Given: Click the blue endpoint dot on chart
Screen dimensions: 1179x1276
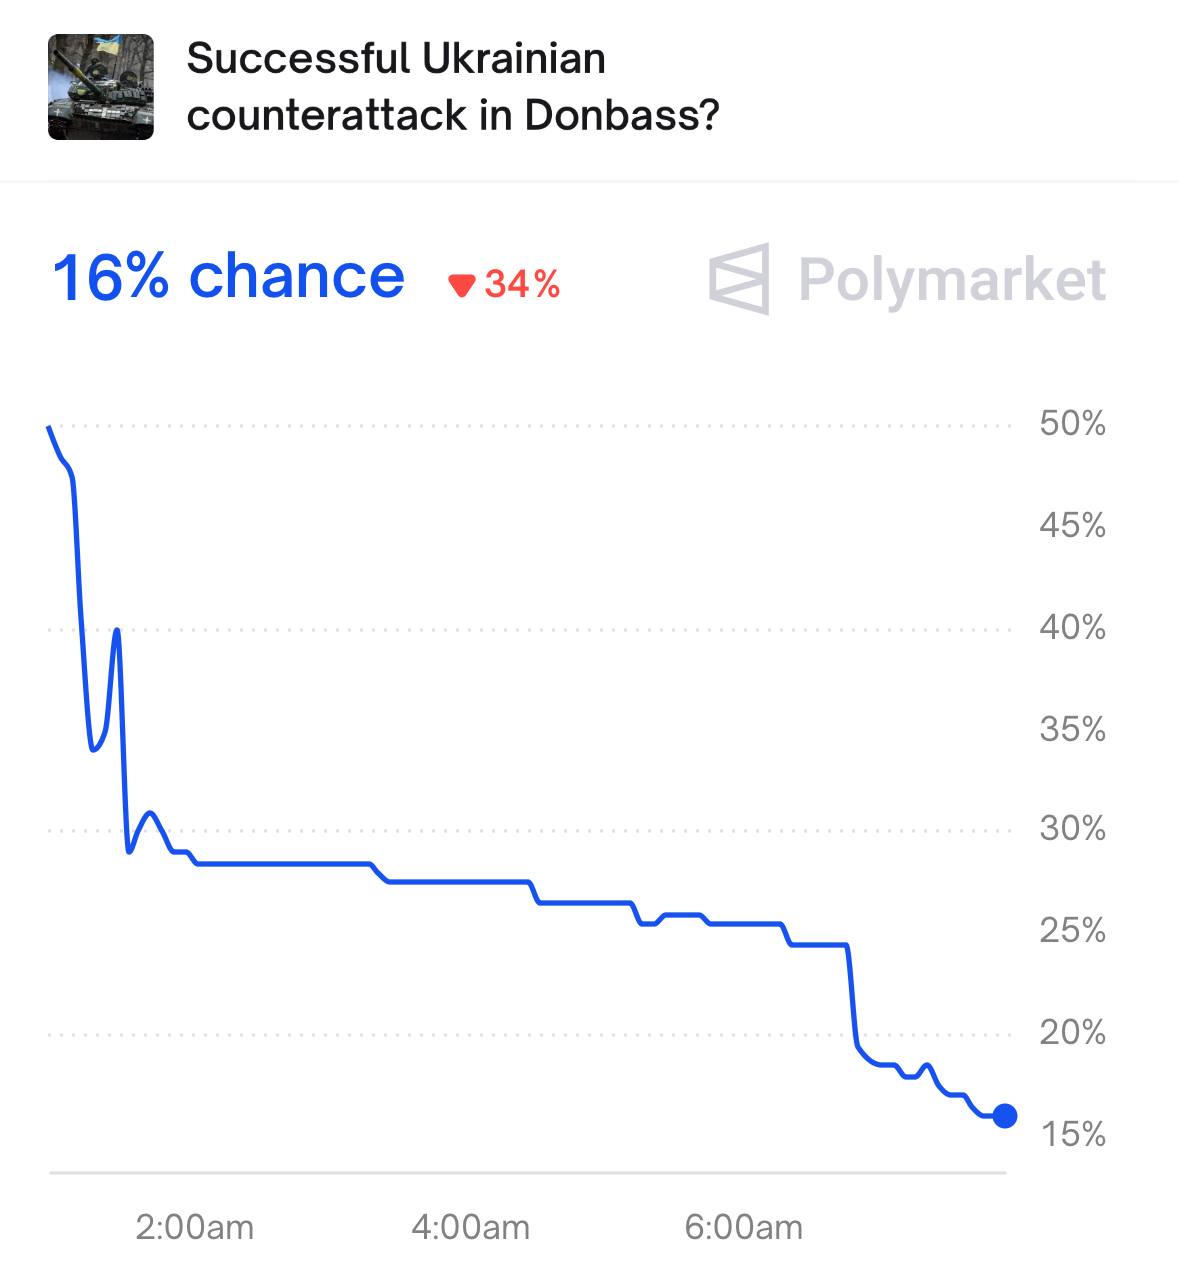Looking at the screenshot, I should tap(1005, 1116).
